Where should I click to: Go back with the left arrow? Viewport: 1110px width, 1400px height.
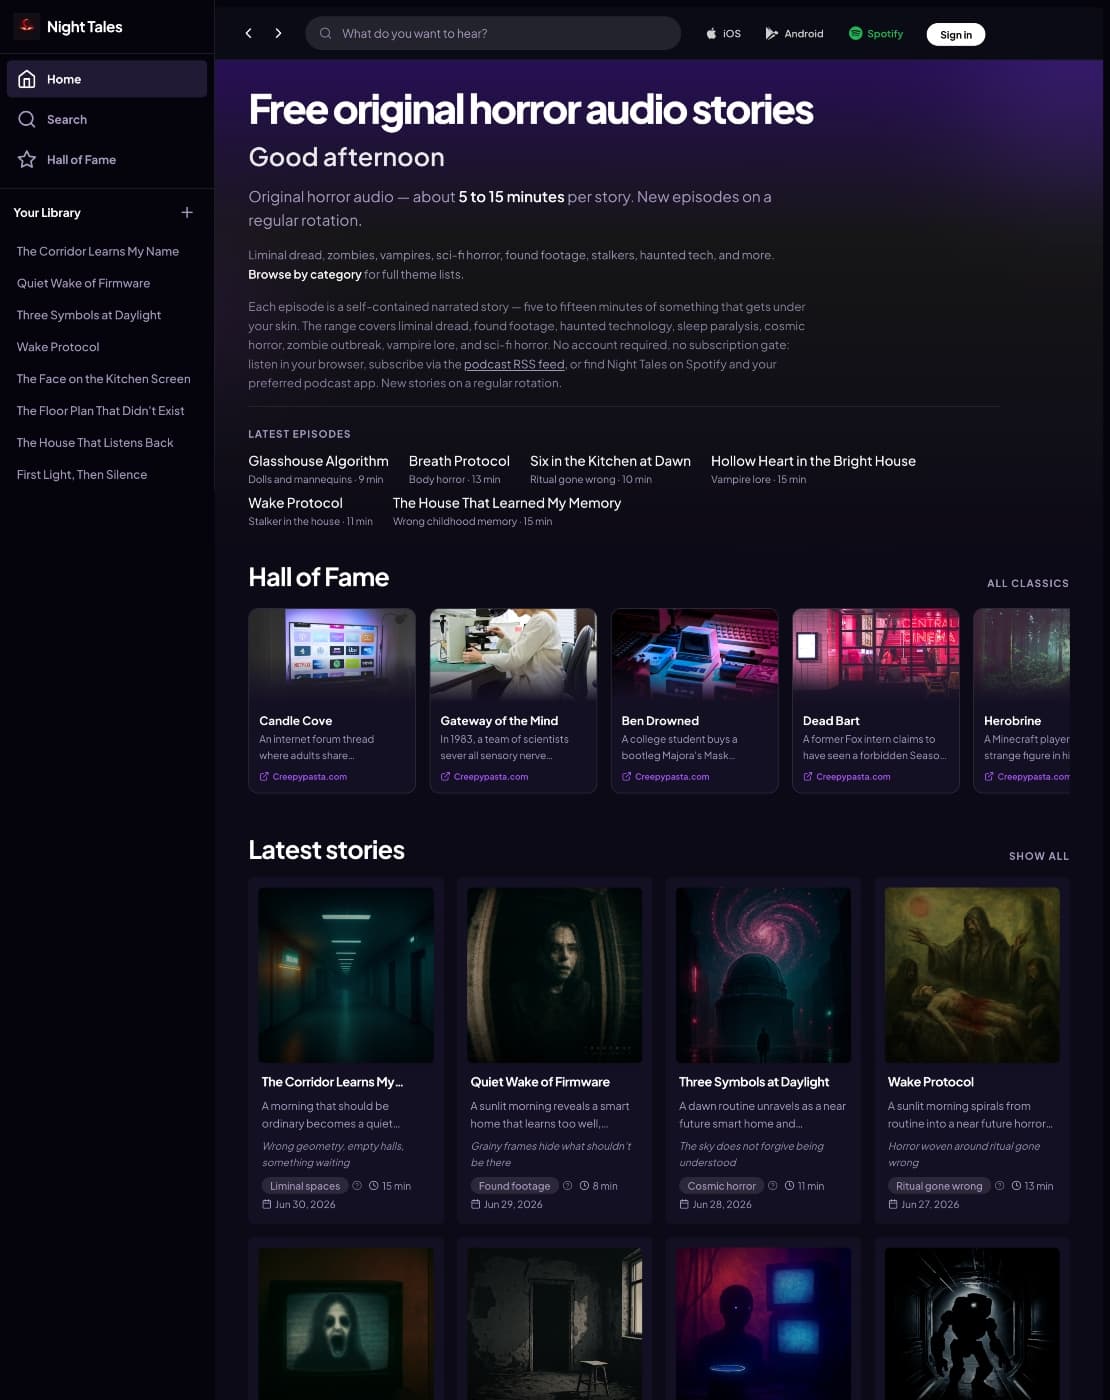click(249, 33)
